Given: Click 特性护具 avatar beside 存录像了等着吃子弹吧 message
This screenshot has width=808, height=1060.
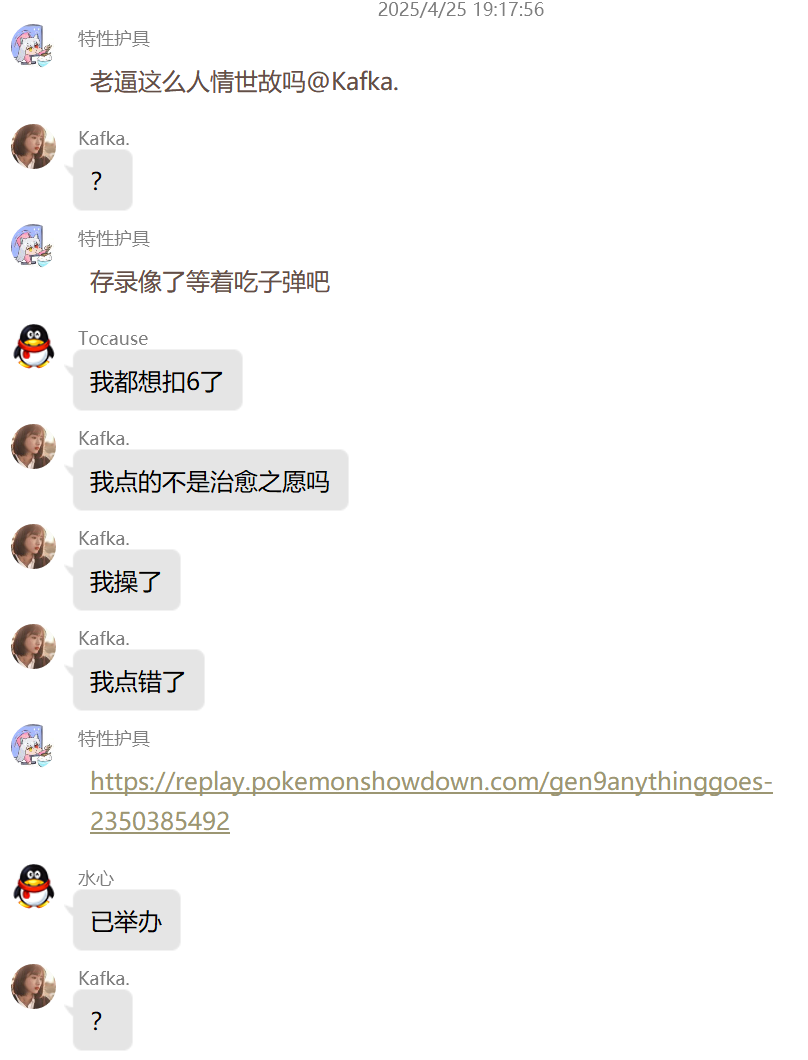Looking at the screenshot, I should [x=33, y=245].
